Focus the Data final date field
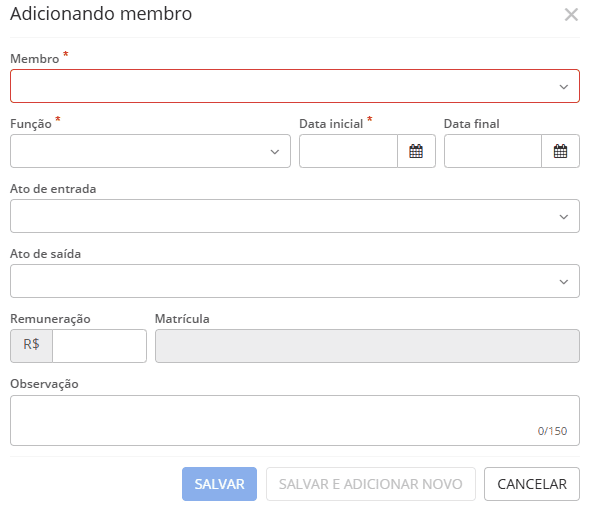 pyautogui.click(x=493, y=151)
